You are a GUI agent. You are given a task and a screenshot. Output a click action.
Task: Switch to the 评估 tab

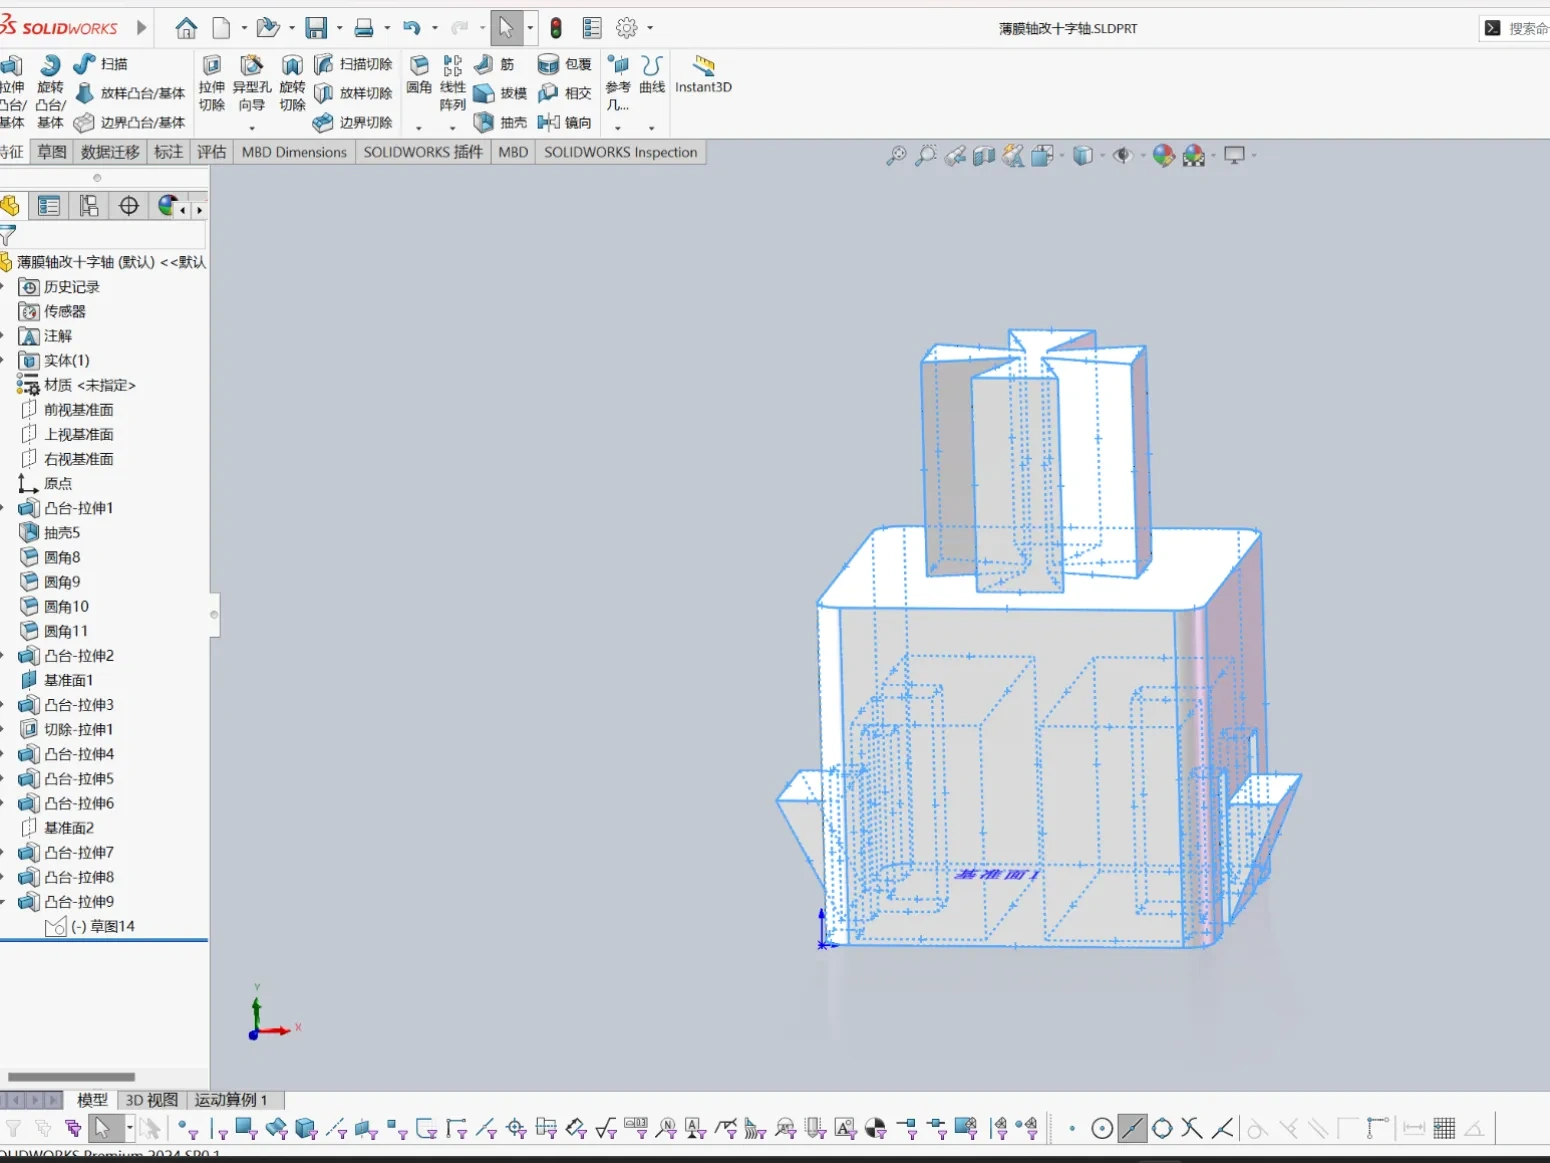pos(211,152)
